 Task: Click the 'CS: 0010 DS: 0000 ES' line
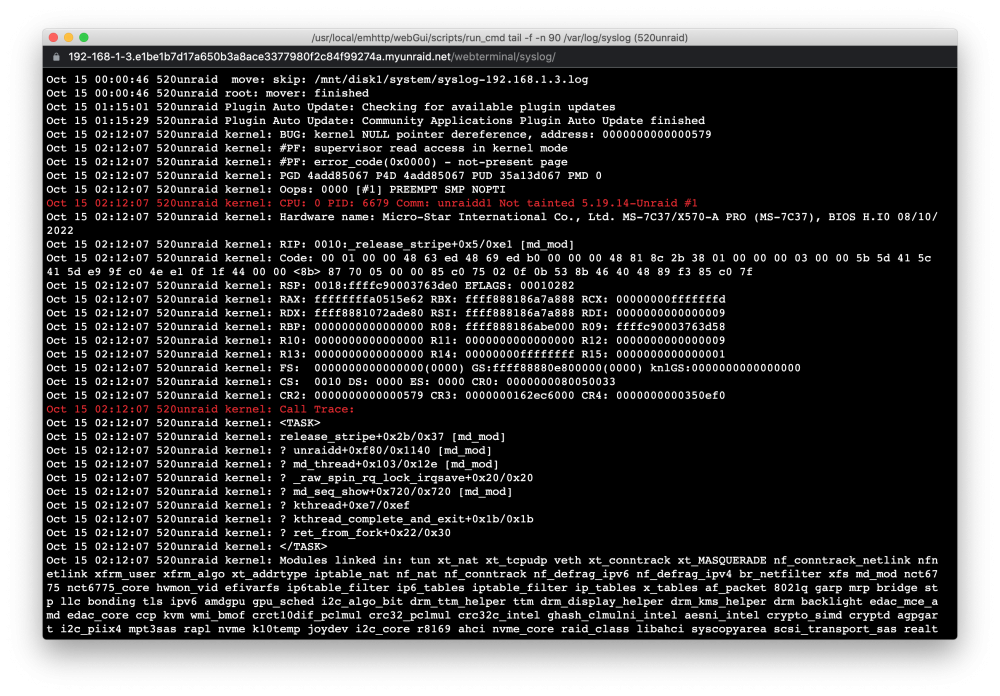pyautogui.click(x=331, y=381)
